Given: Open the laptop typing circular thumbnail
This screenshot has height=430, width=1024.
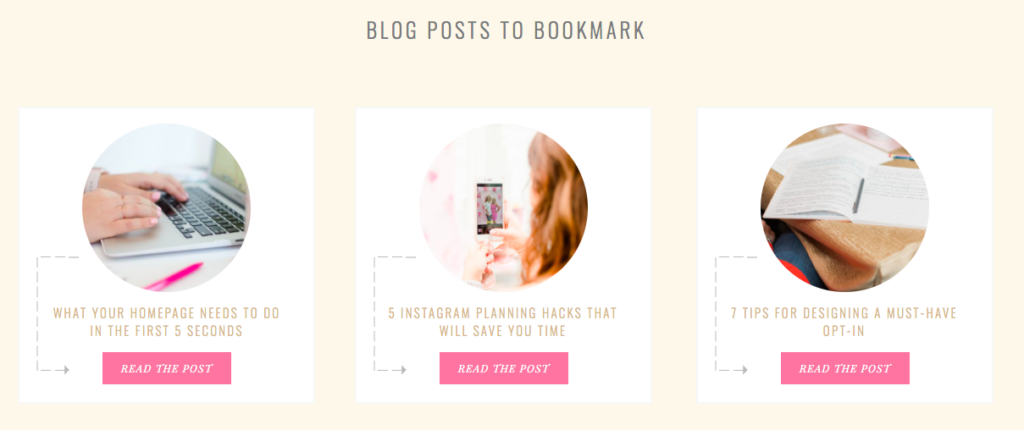Looking at the screenshot, I should 166,207.
